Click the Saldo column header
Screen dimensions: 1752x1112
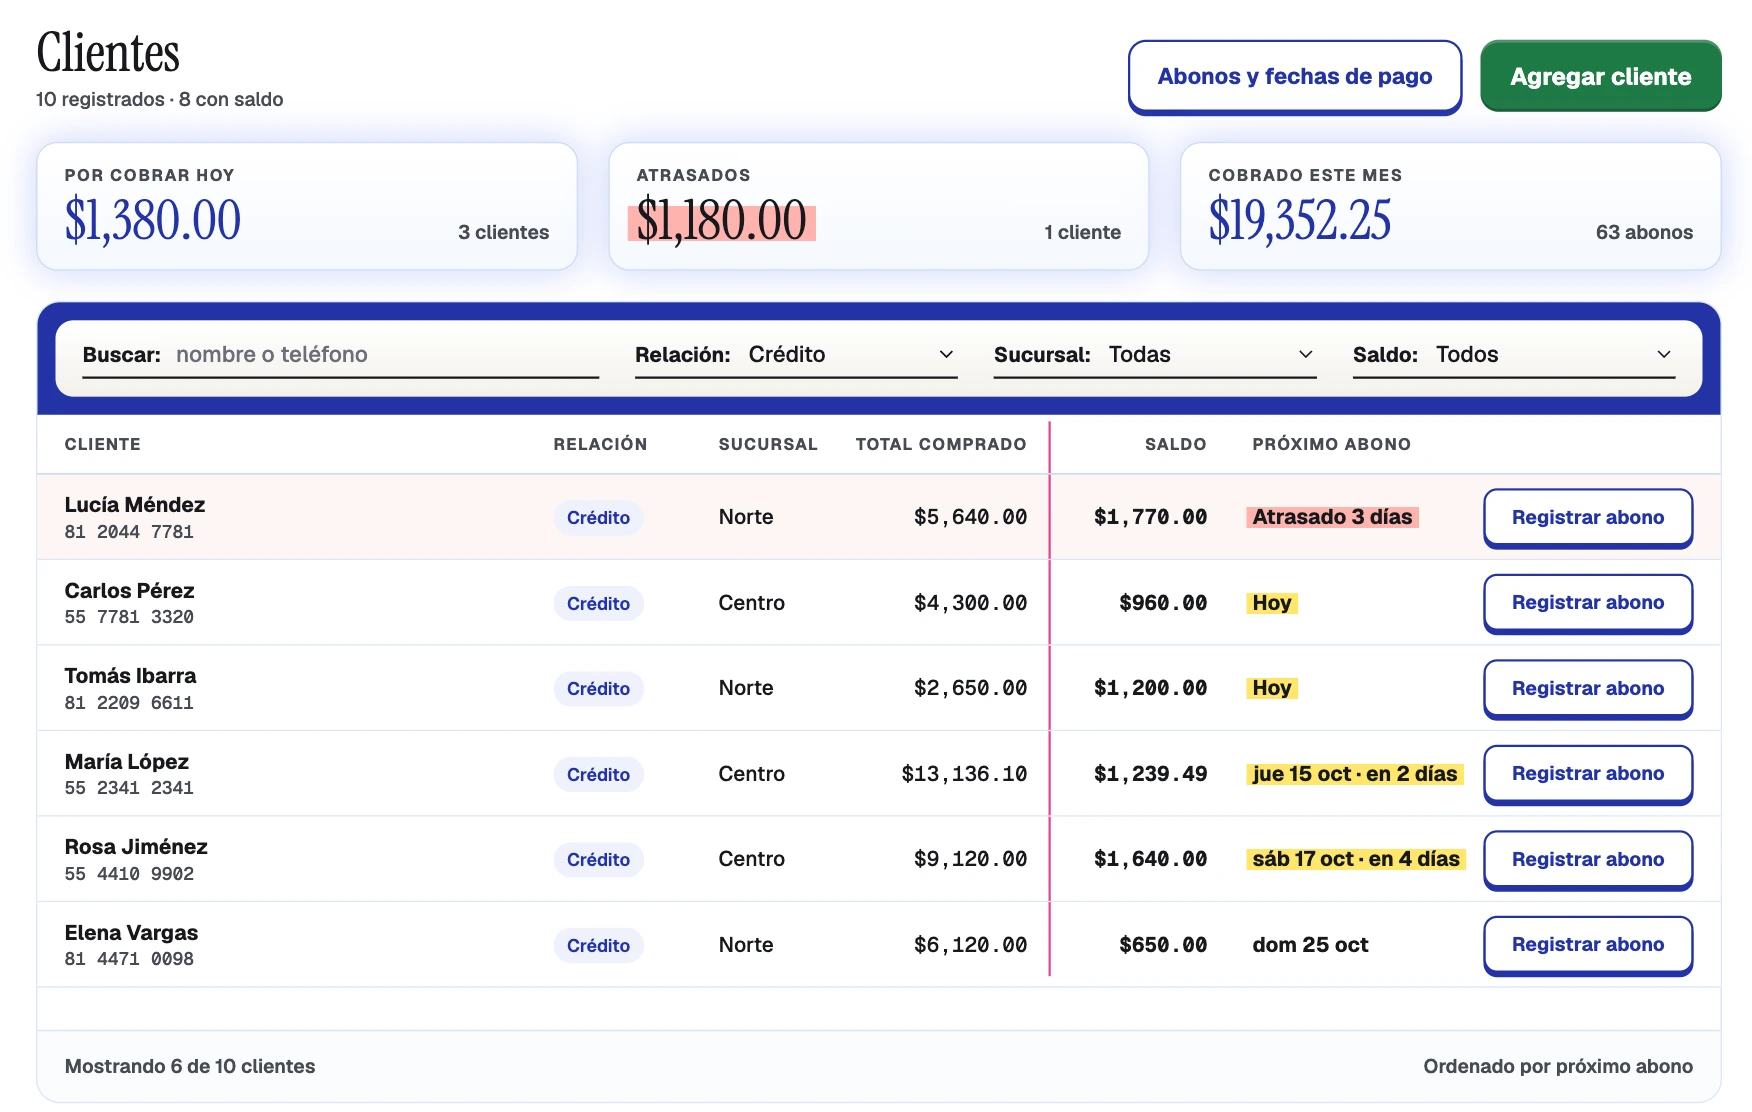click(1176, 444)
